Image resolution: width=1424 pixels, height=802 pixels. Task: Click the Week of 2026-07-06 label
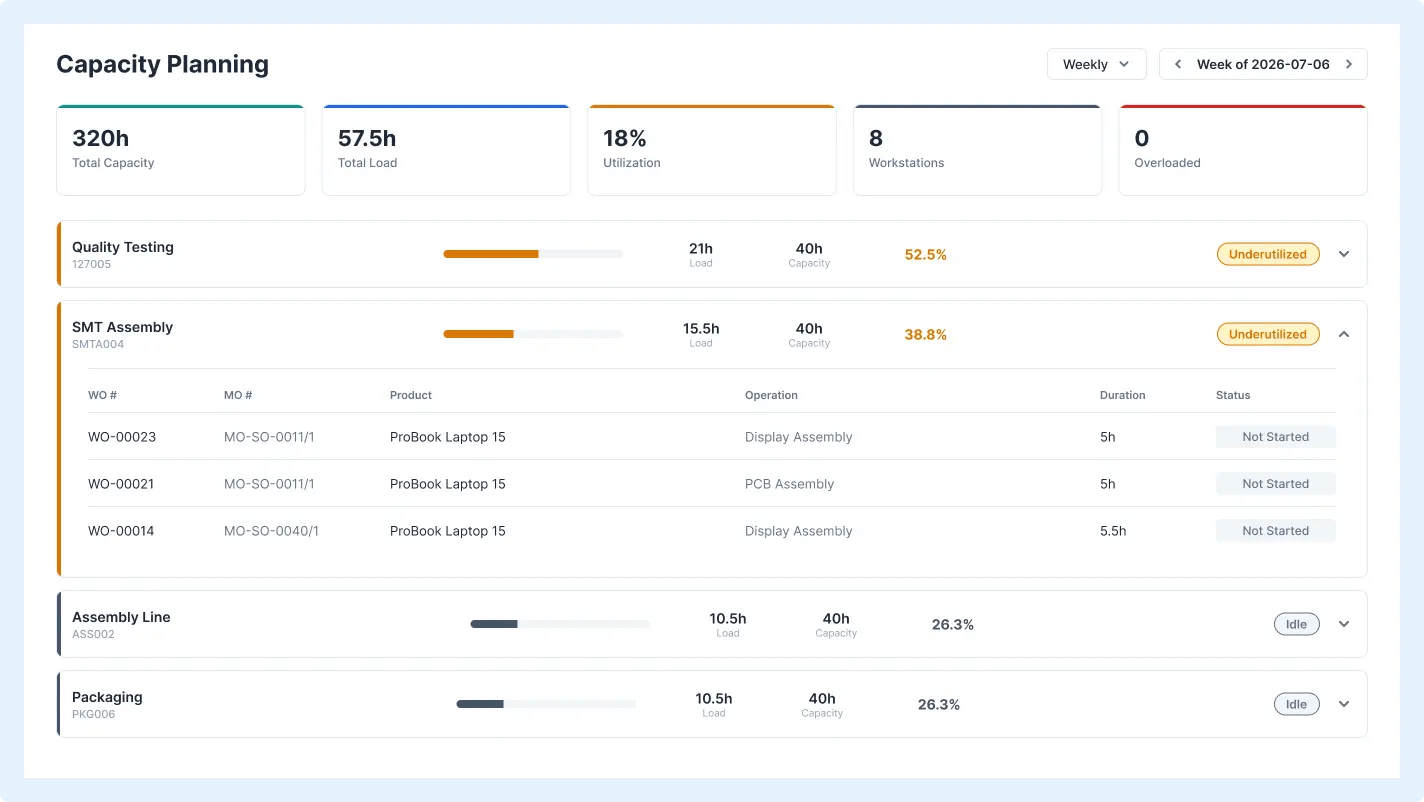[1263, 64]
